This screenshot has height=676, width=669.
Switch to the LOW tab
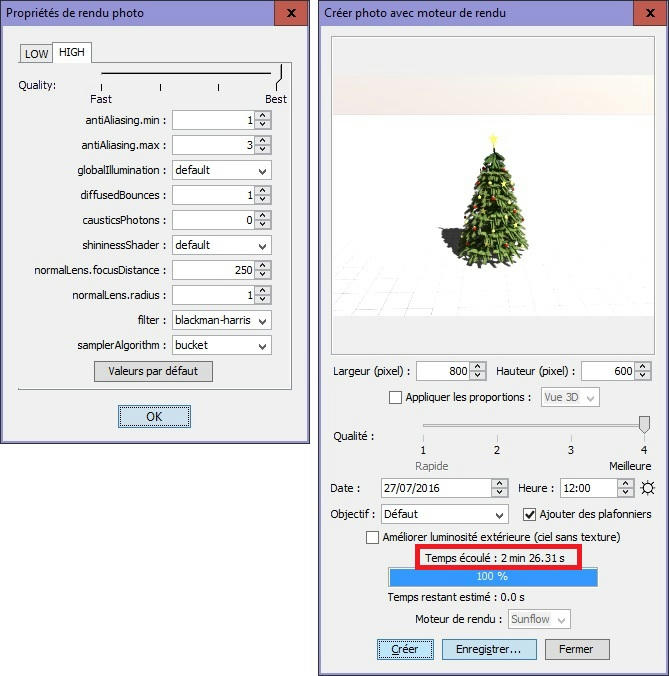pos(36,54)
